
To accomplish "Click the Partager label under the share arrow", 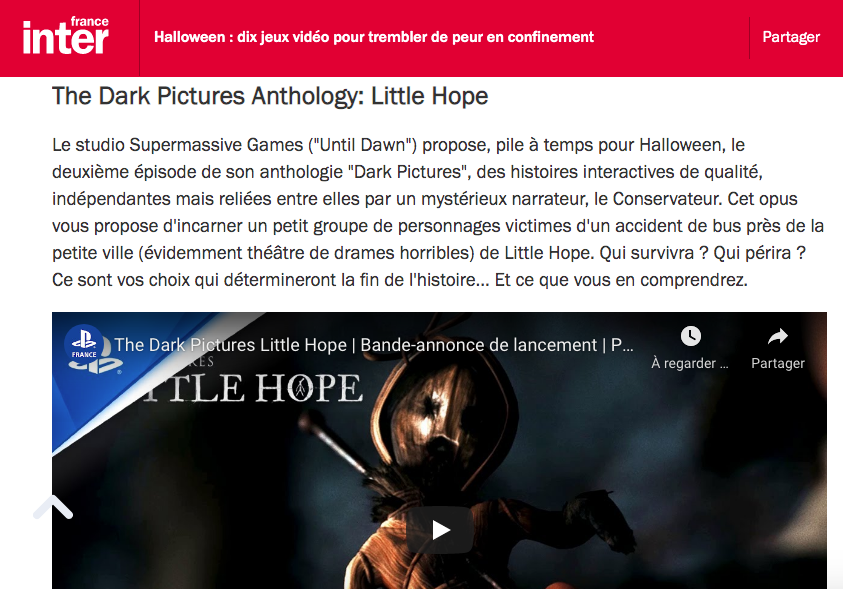I will pyautogui.click(x=778, y=364).
